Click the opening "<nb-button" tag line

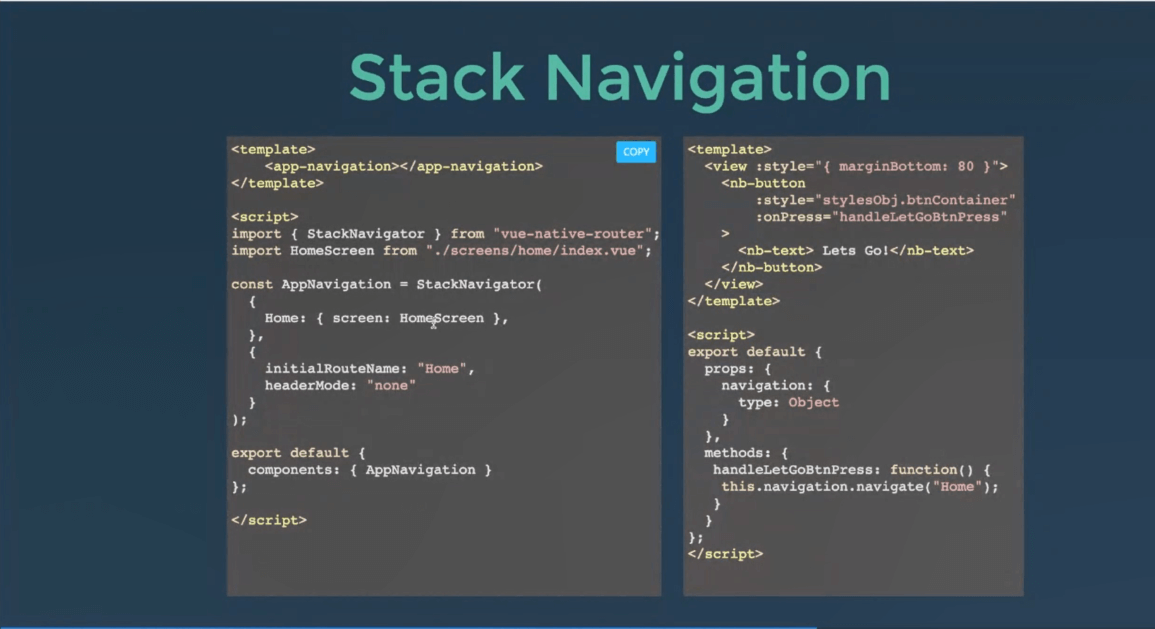click(x=763, y=183)
